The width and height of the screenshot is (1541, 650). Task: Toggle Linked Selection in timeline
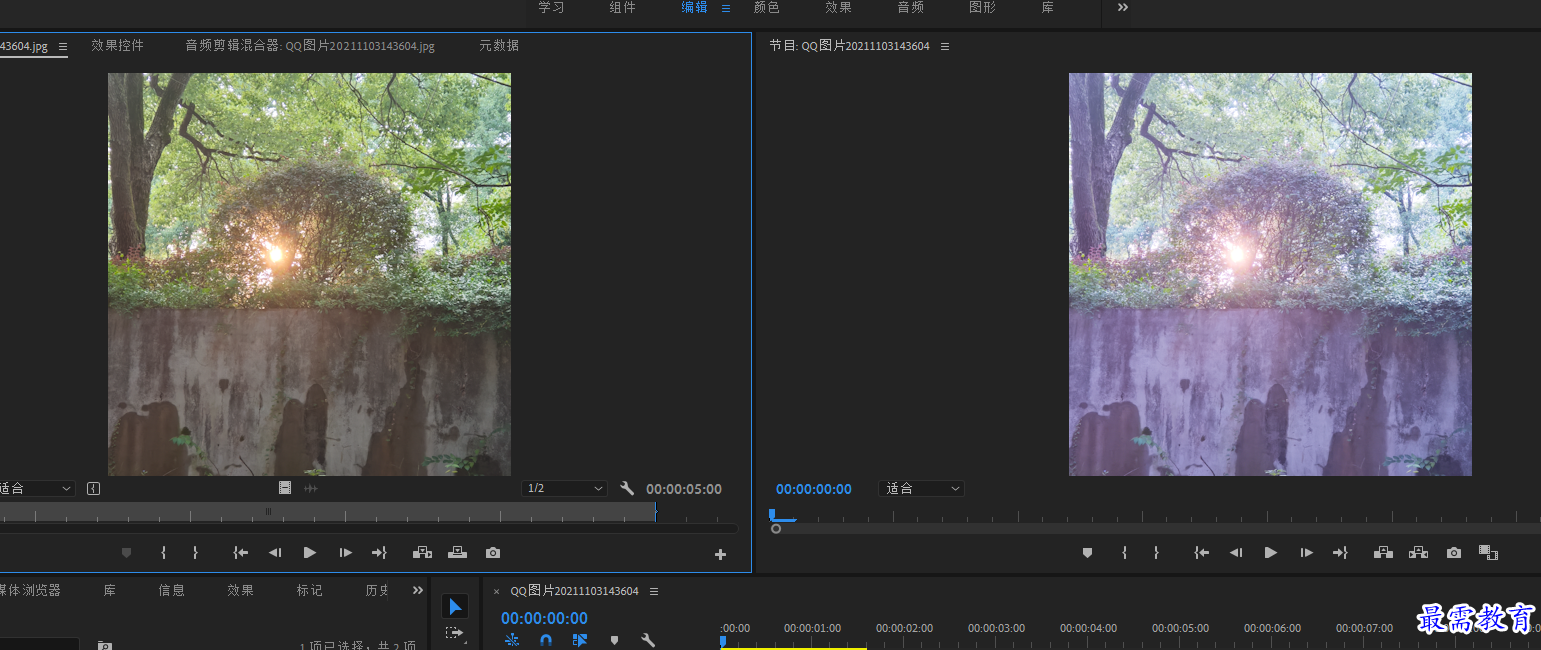(x=580, y=640)
